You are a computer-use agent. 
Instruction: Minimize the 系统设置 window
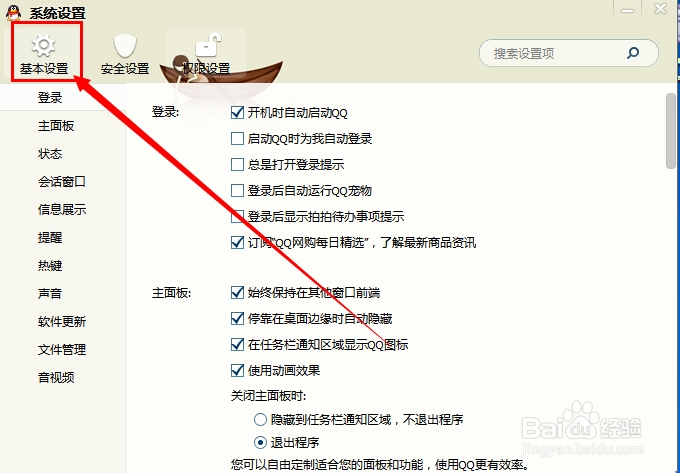click(628, 10)
